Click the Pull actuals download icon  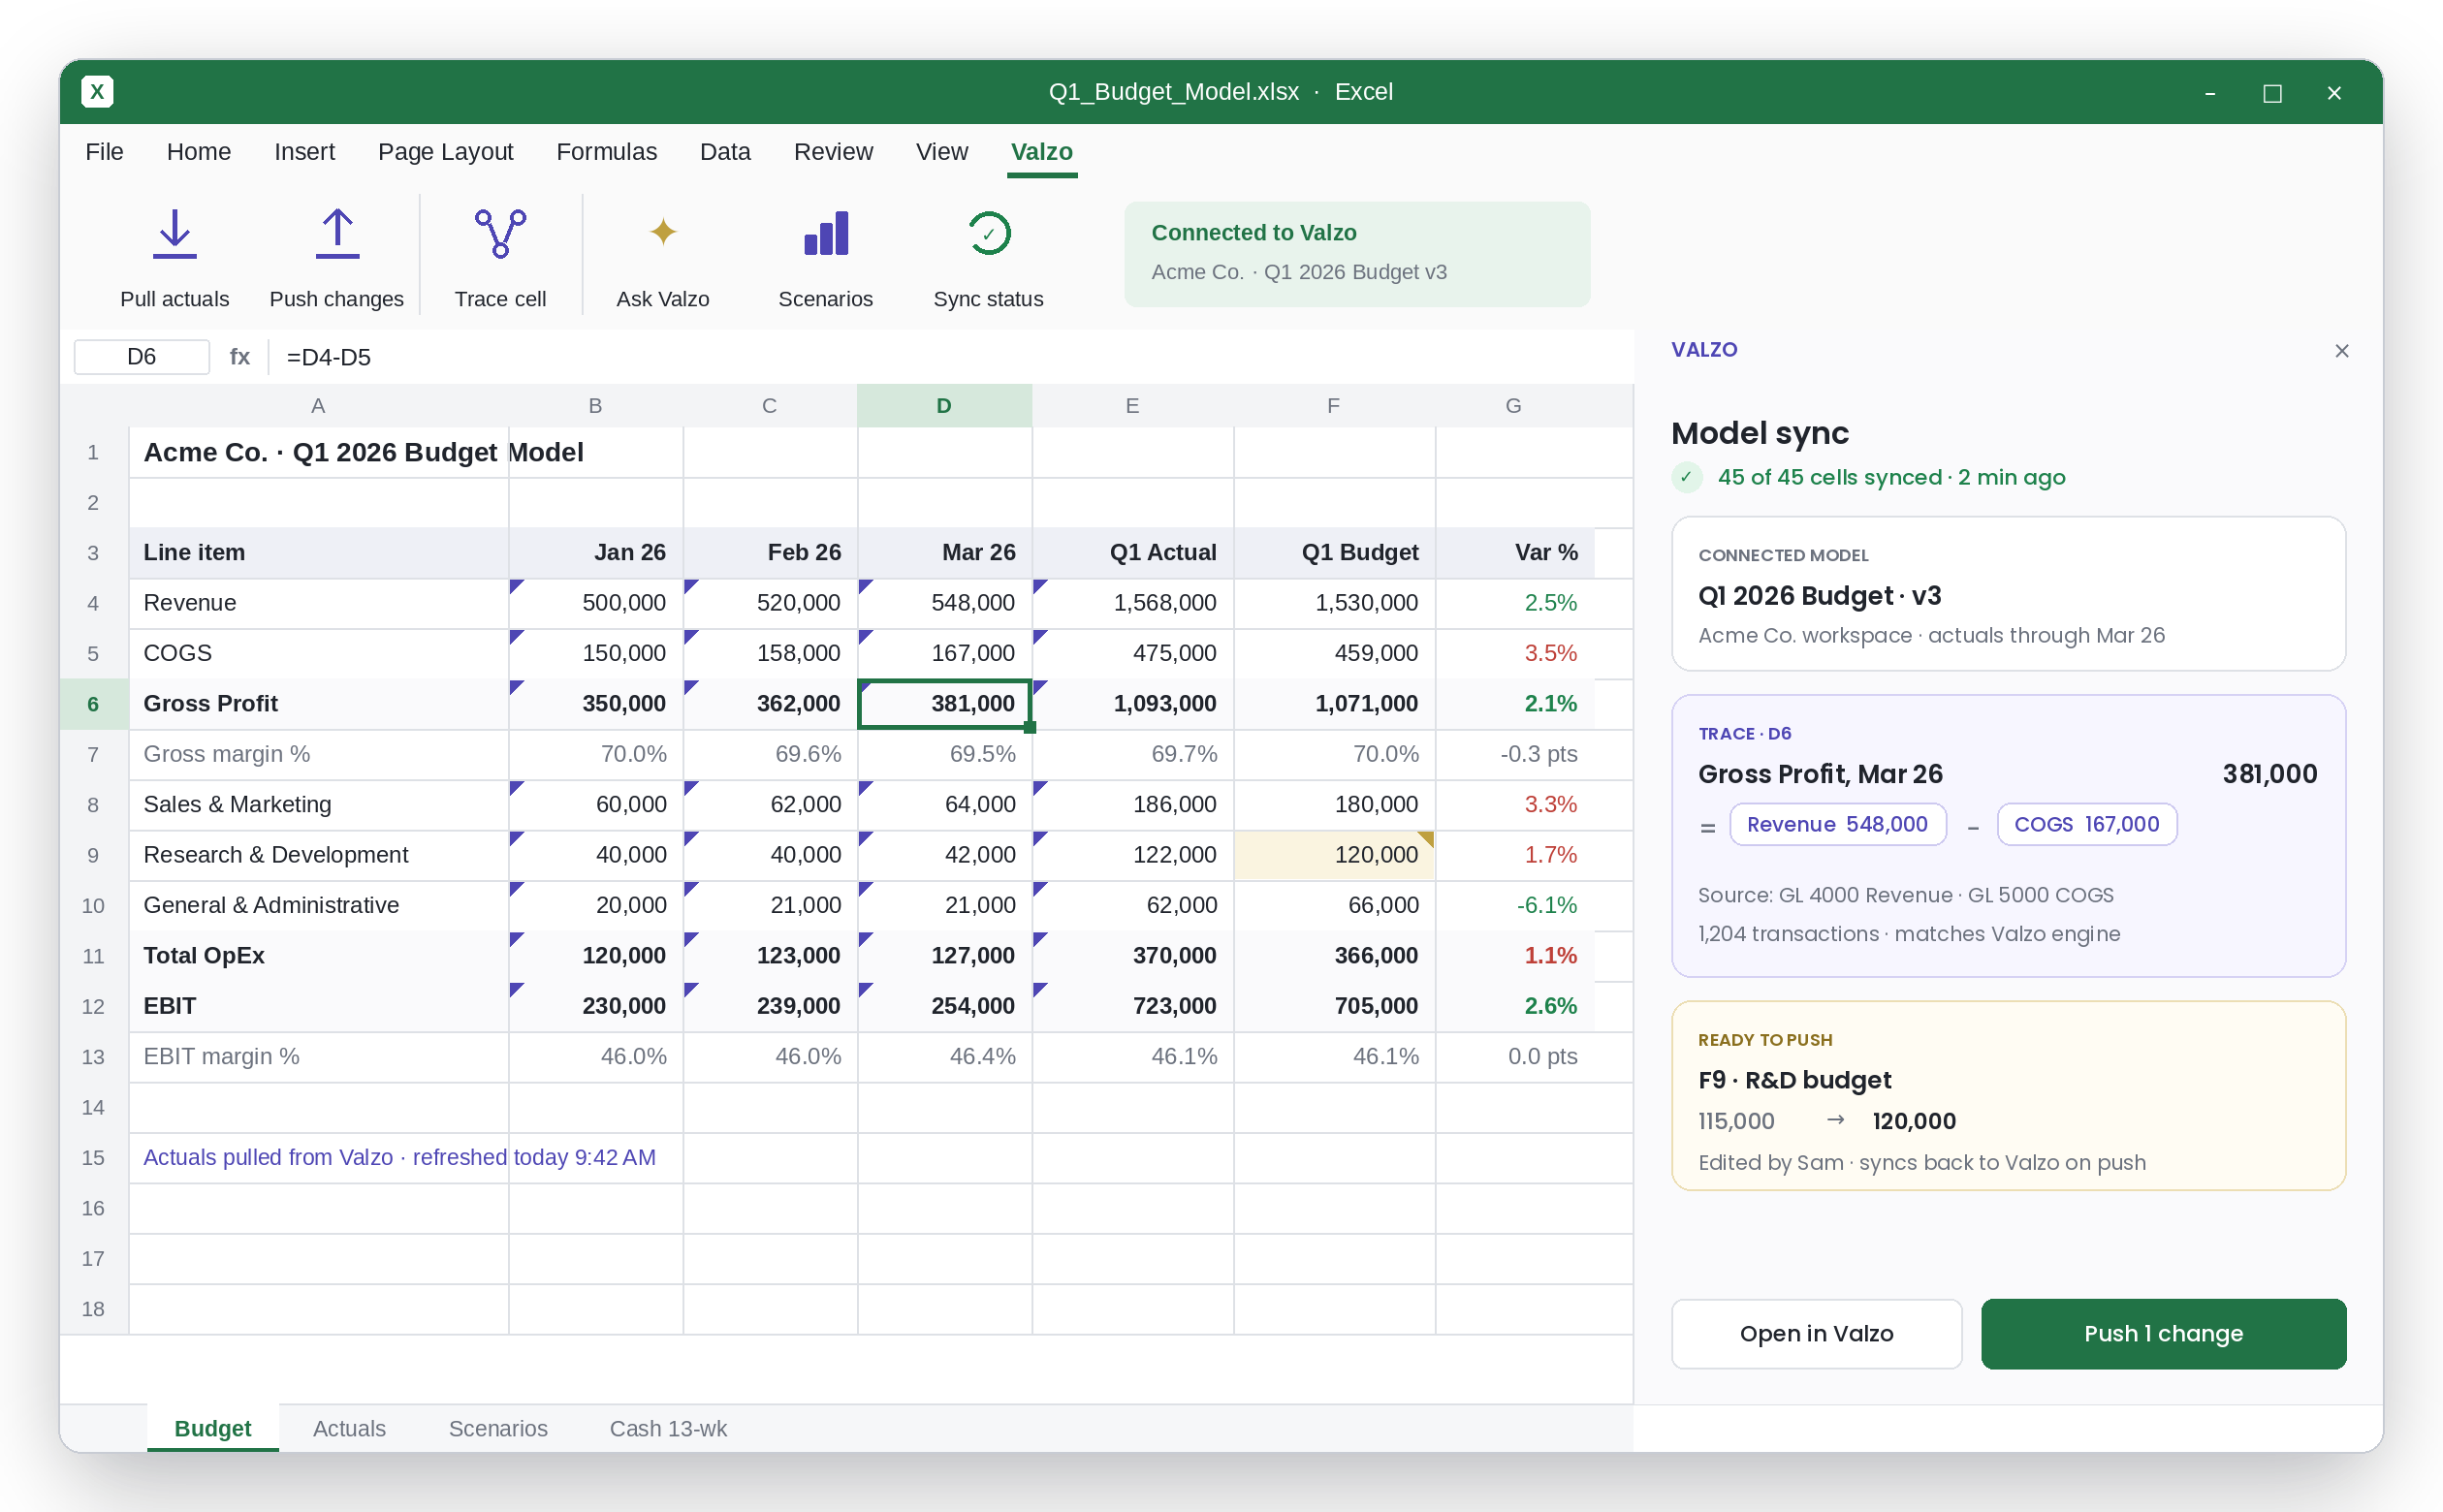174,233
